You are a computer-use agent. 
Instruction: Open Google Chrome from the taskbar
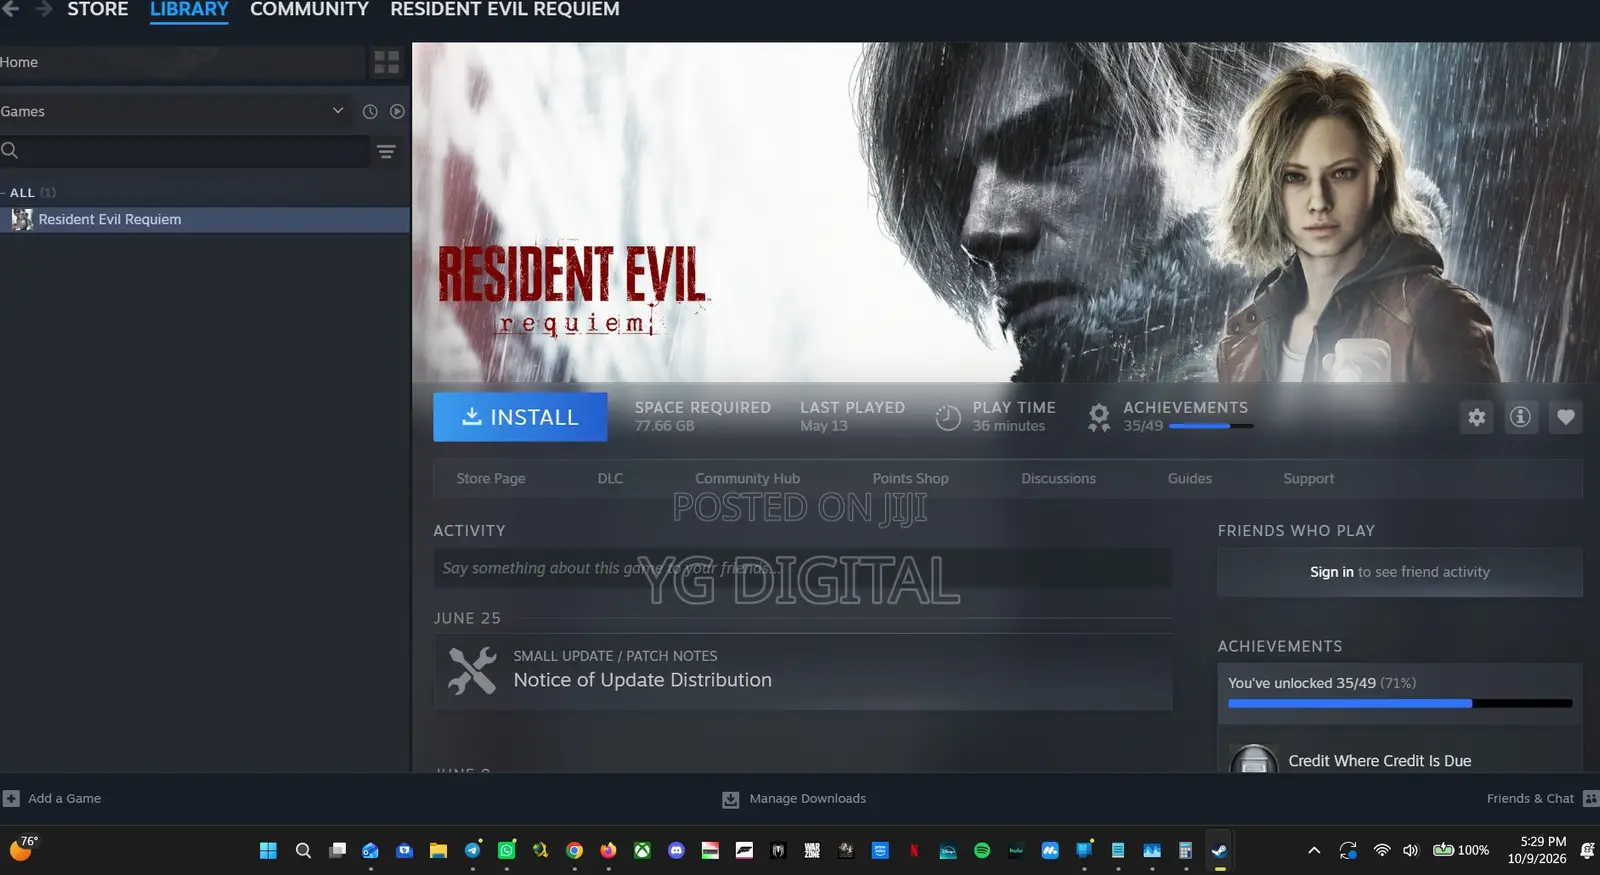point(574,851)
